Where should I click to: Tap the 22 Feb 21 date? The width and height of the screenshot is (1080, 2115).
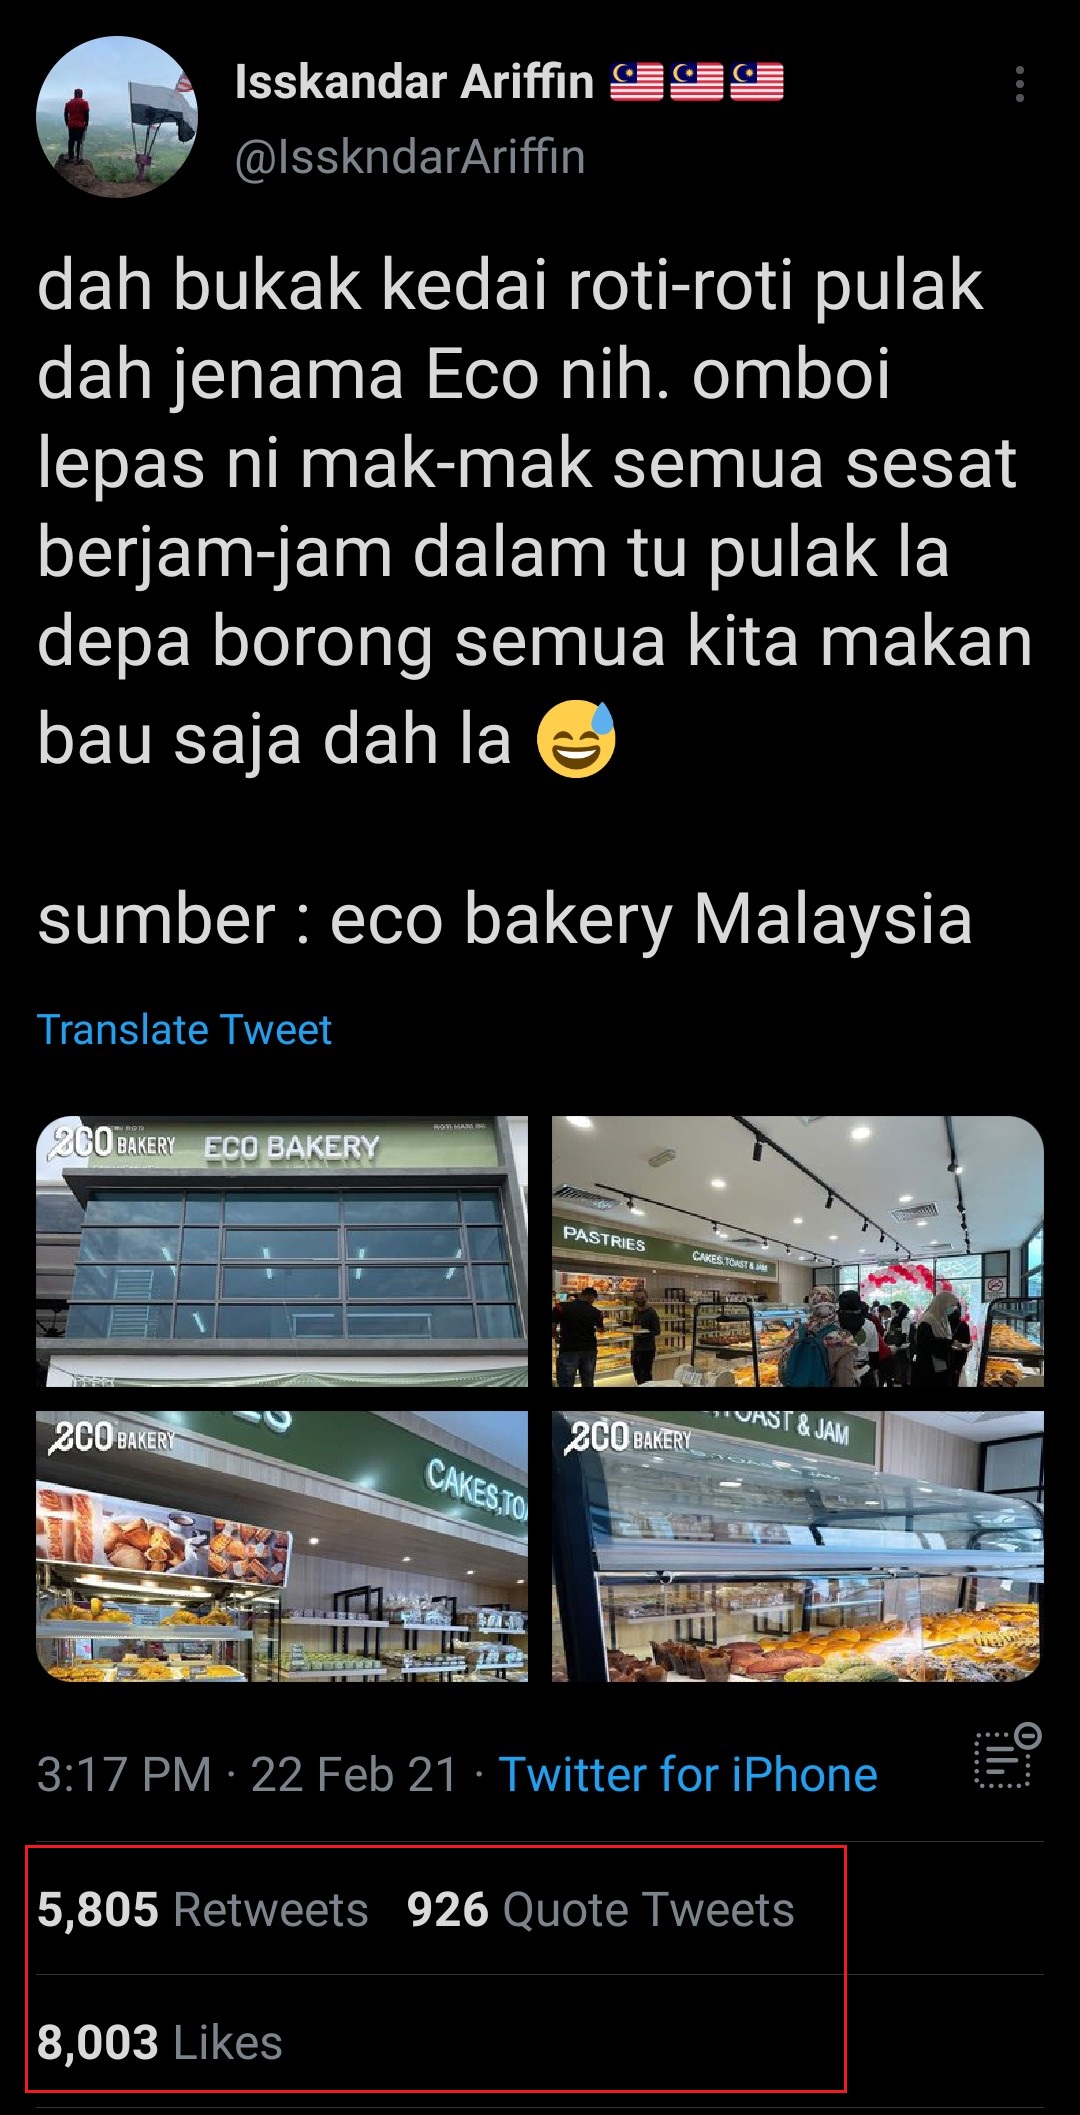[x=354, y=1775]
